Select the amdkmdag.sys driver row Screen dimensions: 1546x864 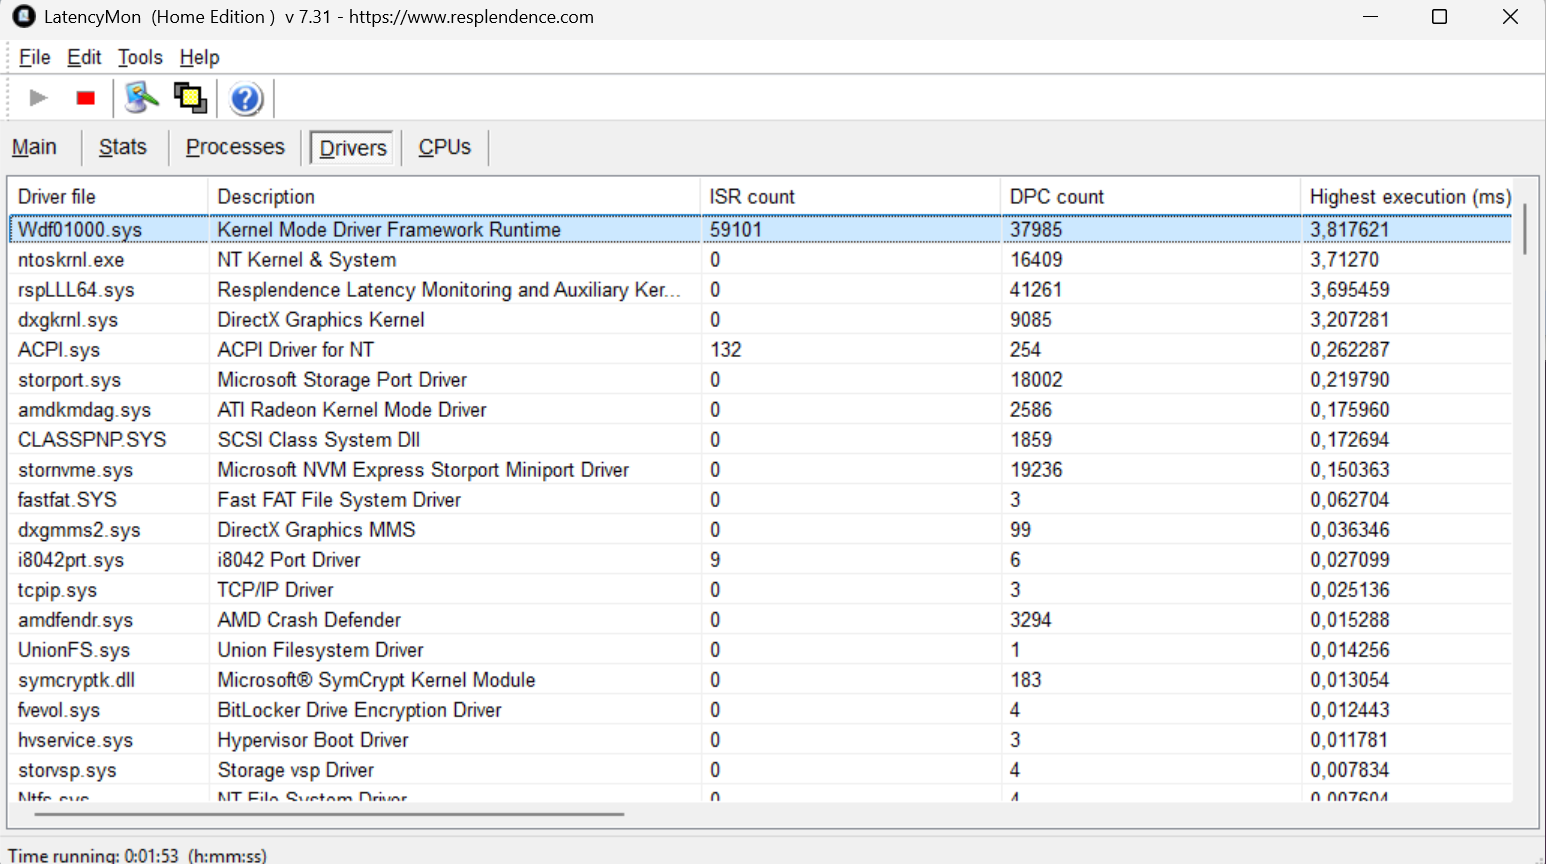click(x=760, y=410)
